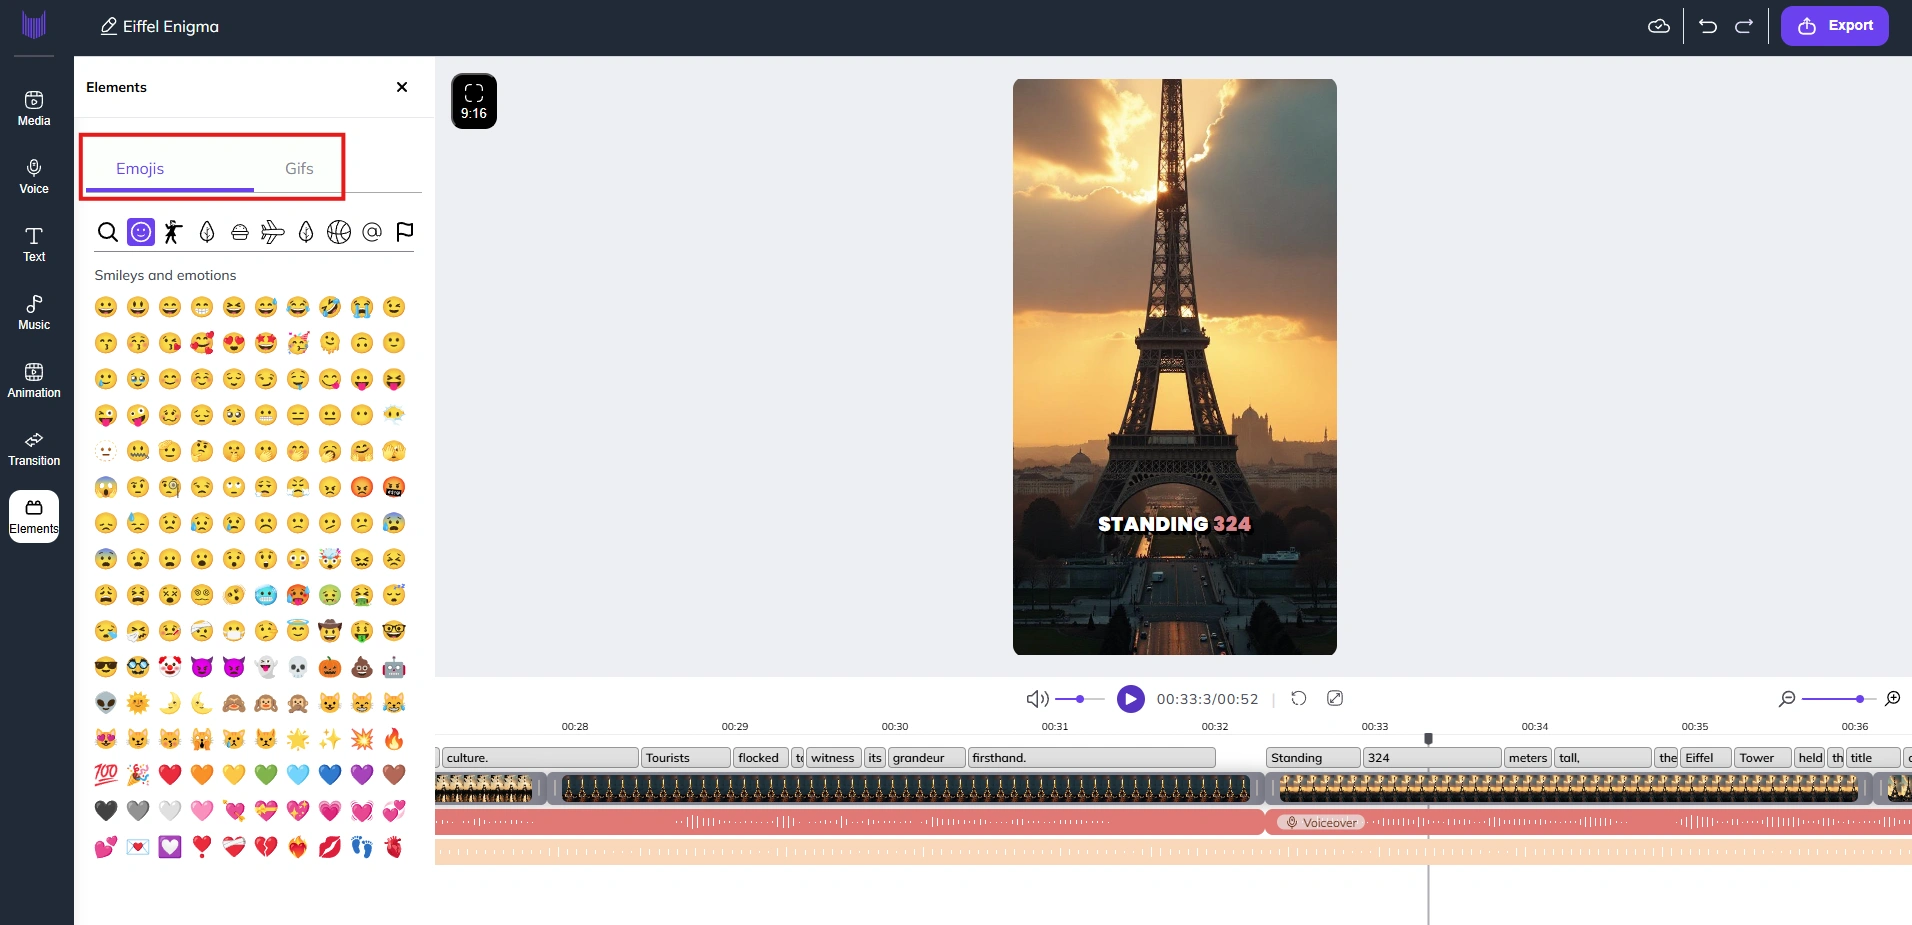Select the Elements sidebar button

[x=34, y=516]
